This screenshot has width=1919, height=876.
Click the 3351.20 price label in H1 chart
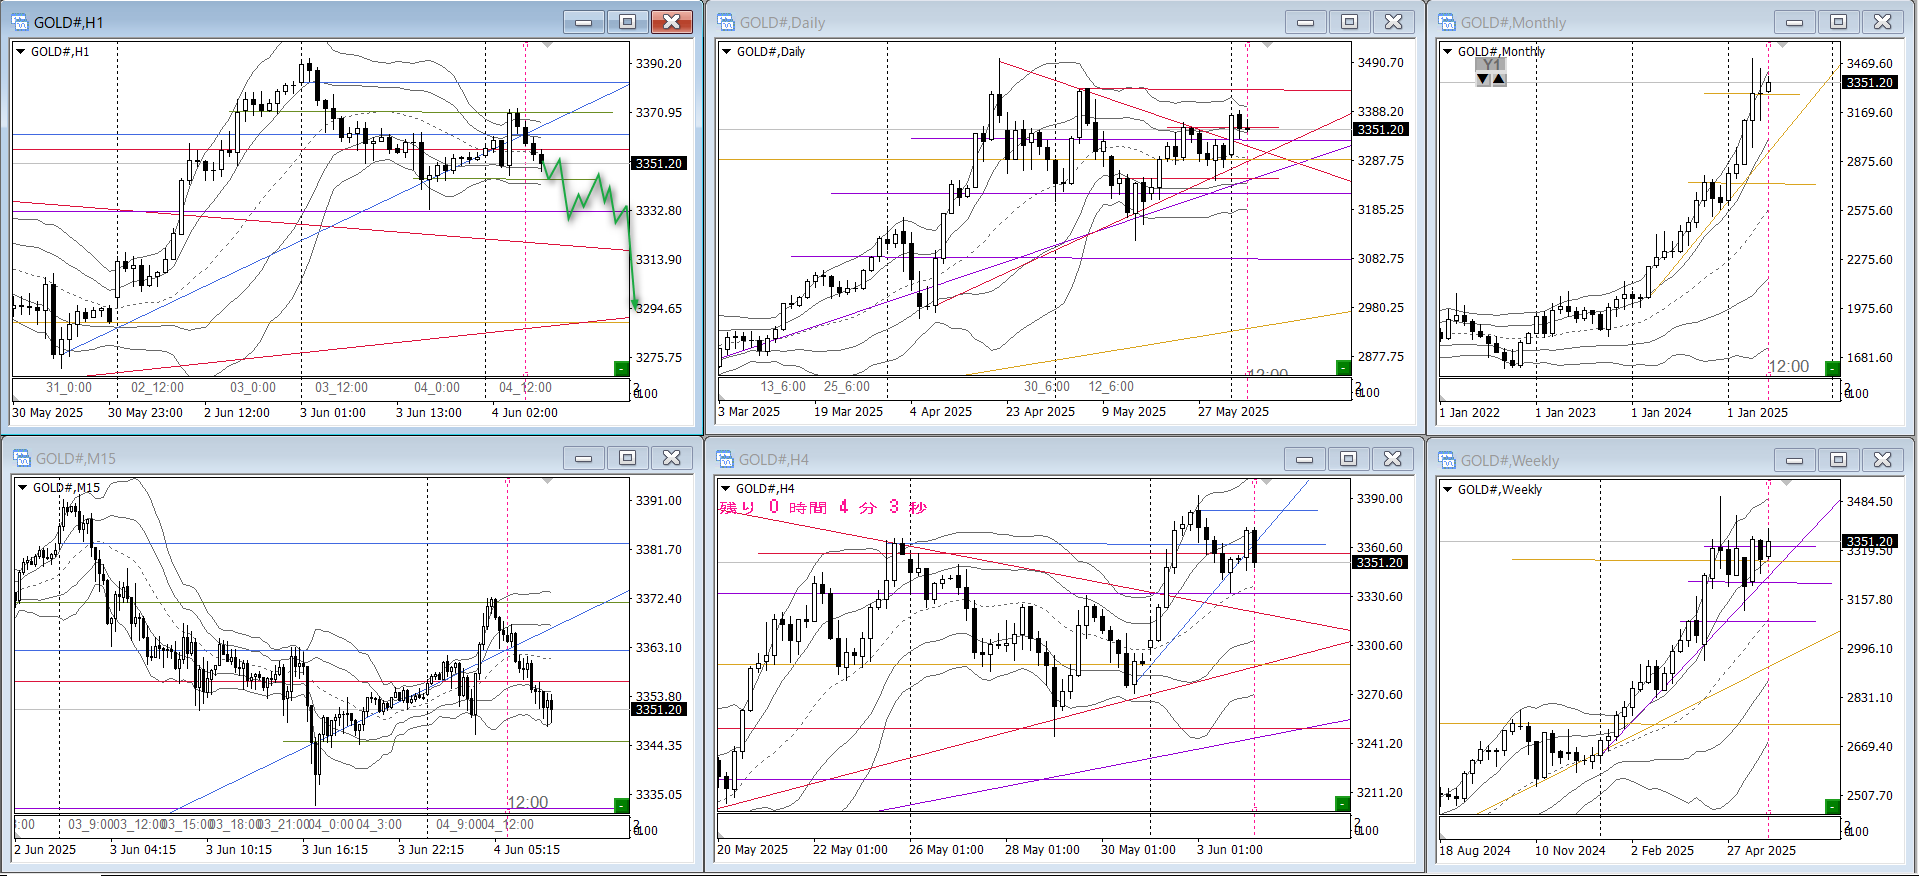point(659,163)
